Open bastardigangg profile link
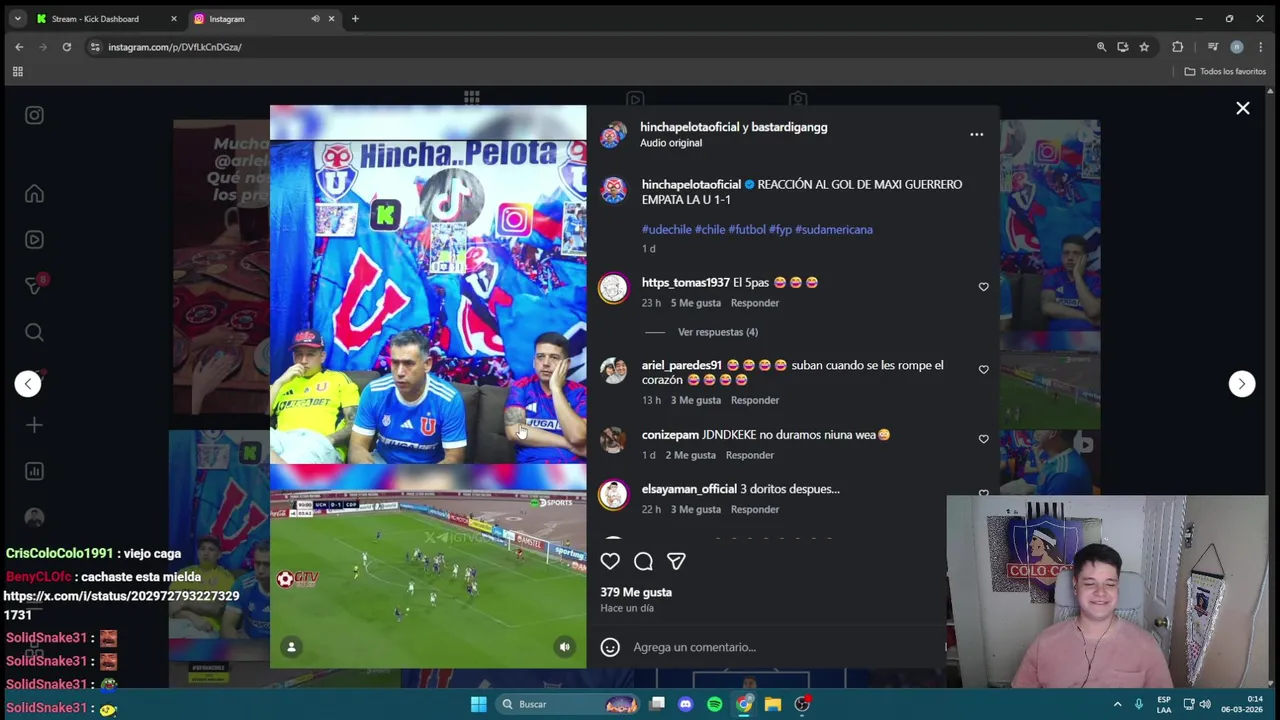 tap(789, 127)
